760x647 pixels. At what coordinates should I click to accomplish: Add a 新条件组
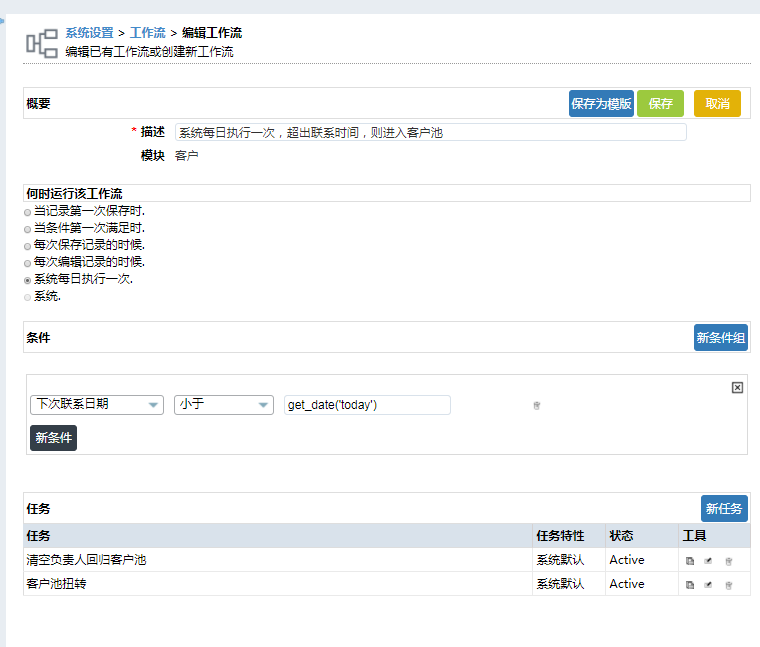(721, 337)
